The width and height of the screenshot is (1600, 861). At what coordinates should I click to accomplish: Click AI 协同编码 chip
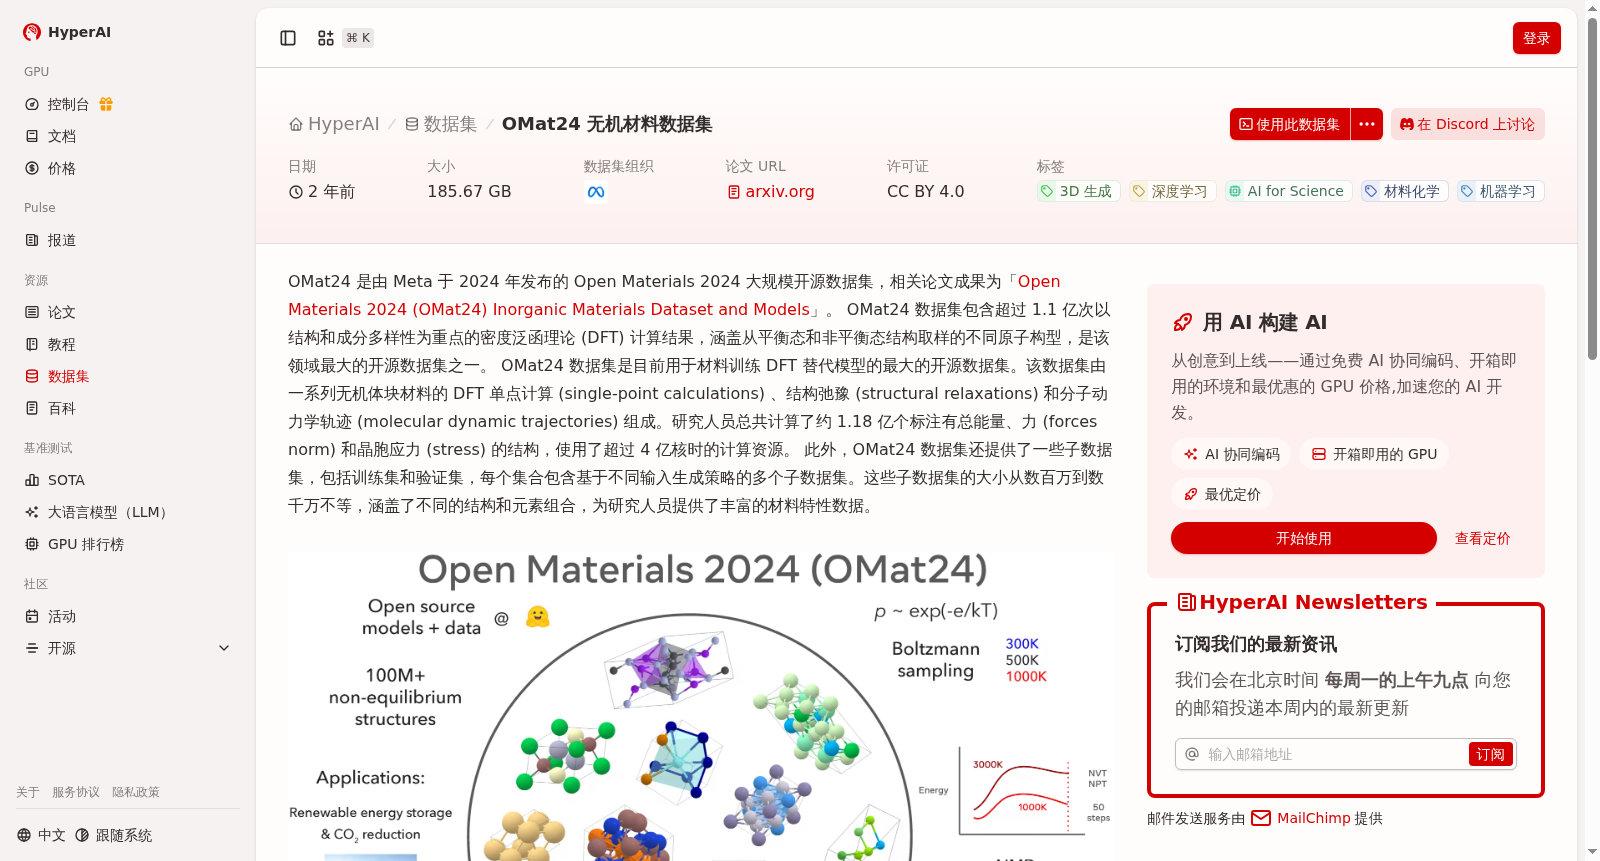pos(1231,454)
